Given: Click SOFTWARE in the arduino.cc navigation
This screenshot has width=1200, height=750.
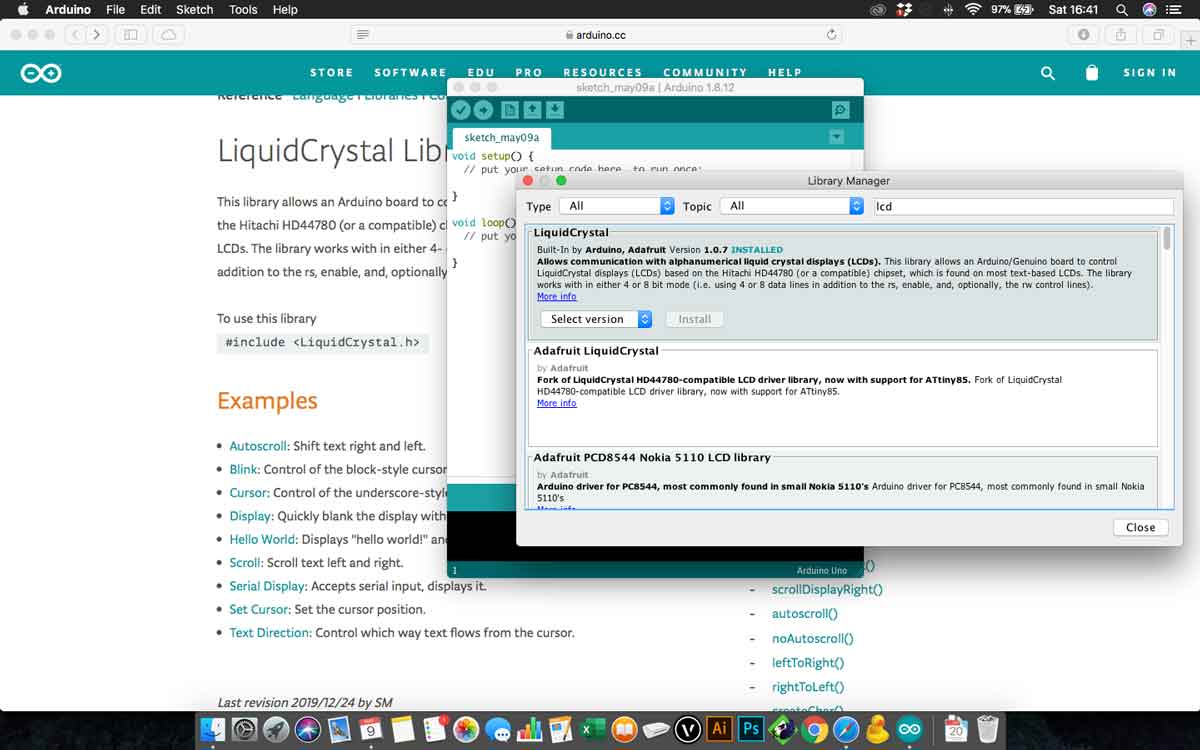Looking at the screenshot, I should (410, 73).
